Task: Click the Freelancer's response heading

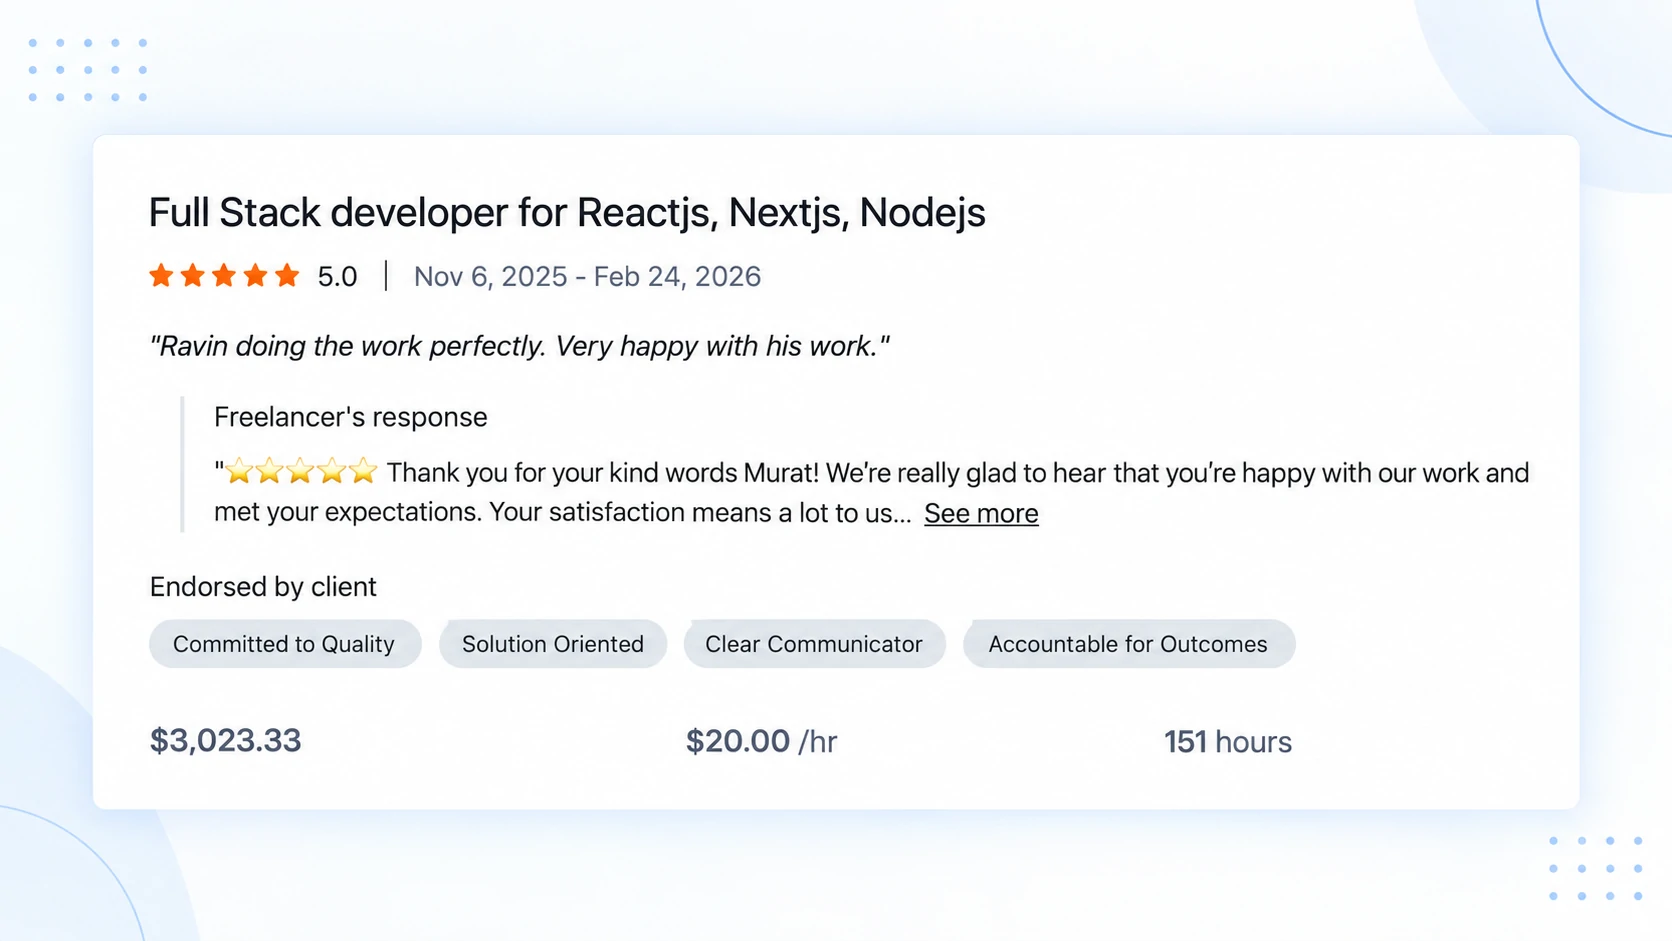Action: point(351,417)
